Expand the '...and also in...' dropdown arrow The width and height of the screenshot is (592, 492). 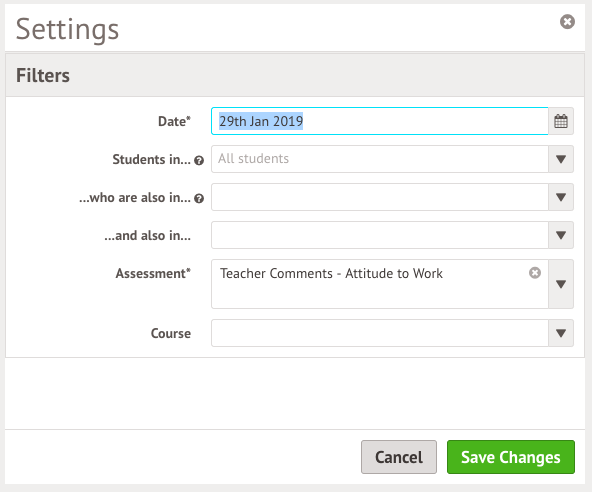tap(561, 235)
